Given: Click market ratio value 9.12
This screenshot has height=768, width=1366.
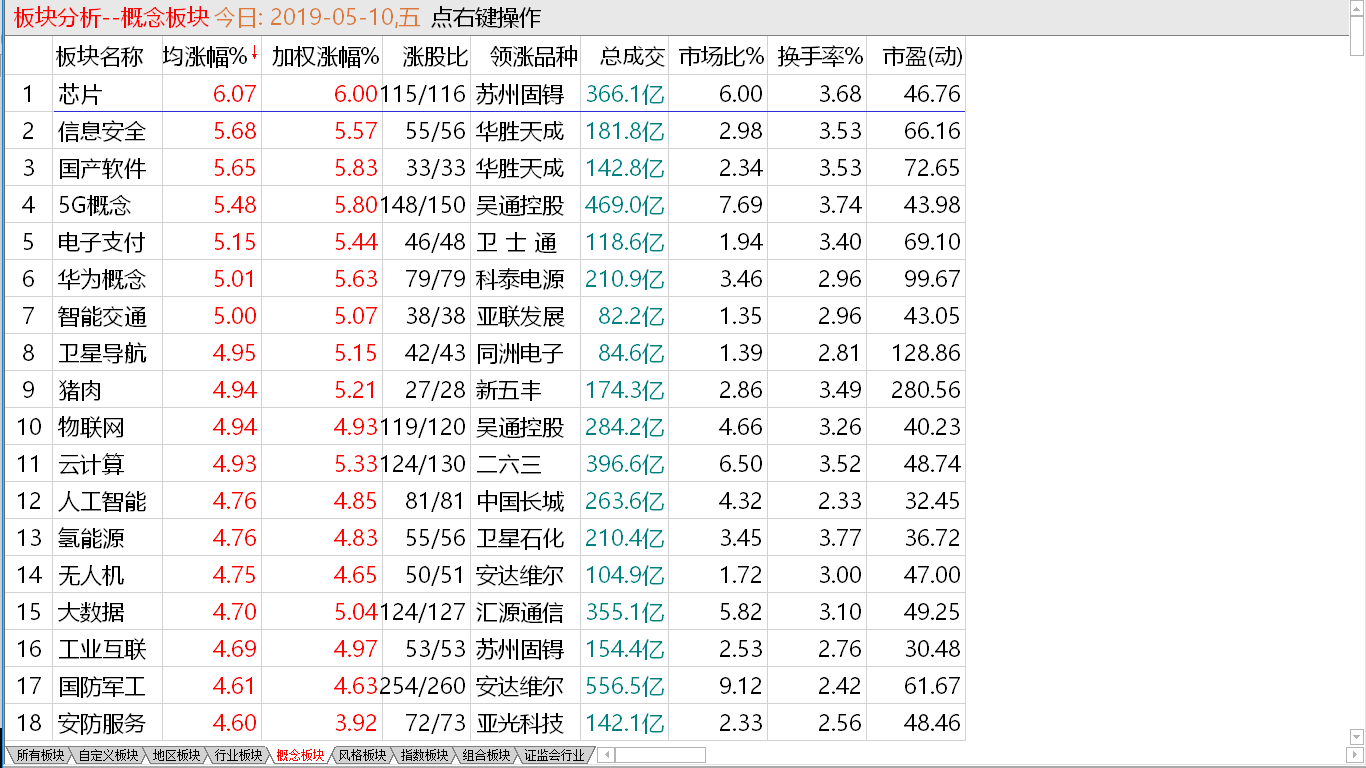Looking at the screenshot, I should pos(741,686).
